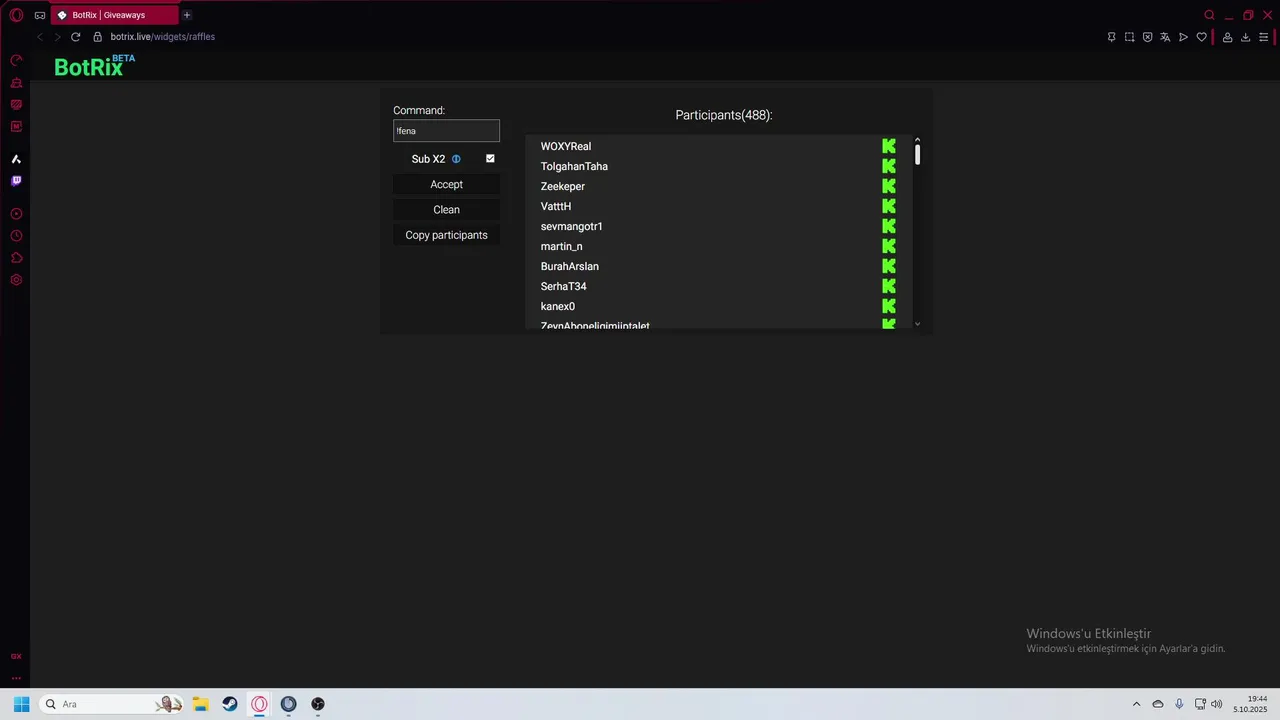Screen dimensions: 1280x720
Task: Open the profile account icon
Action: (1227, 37)
